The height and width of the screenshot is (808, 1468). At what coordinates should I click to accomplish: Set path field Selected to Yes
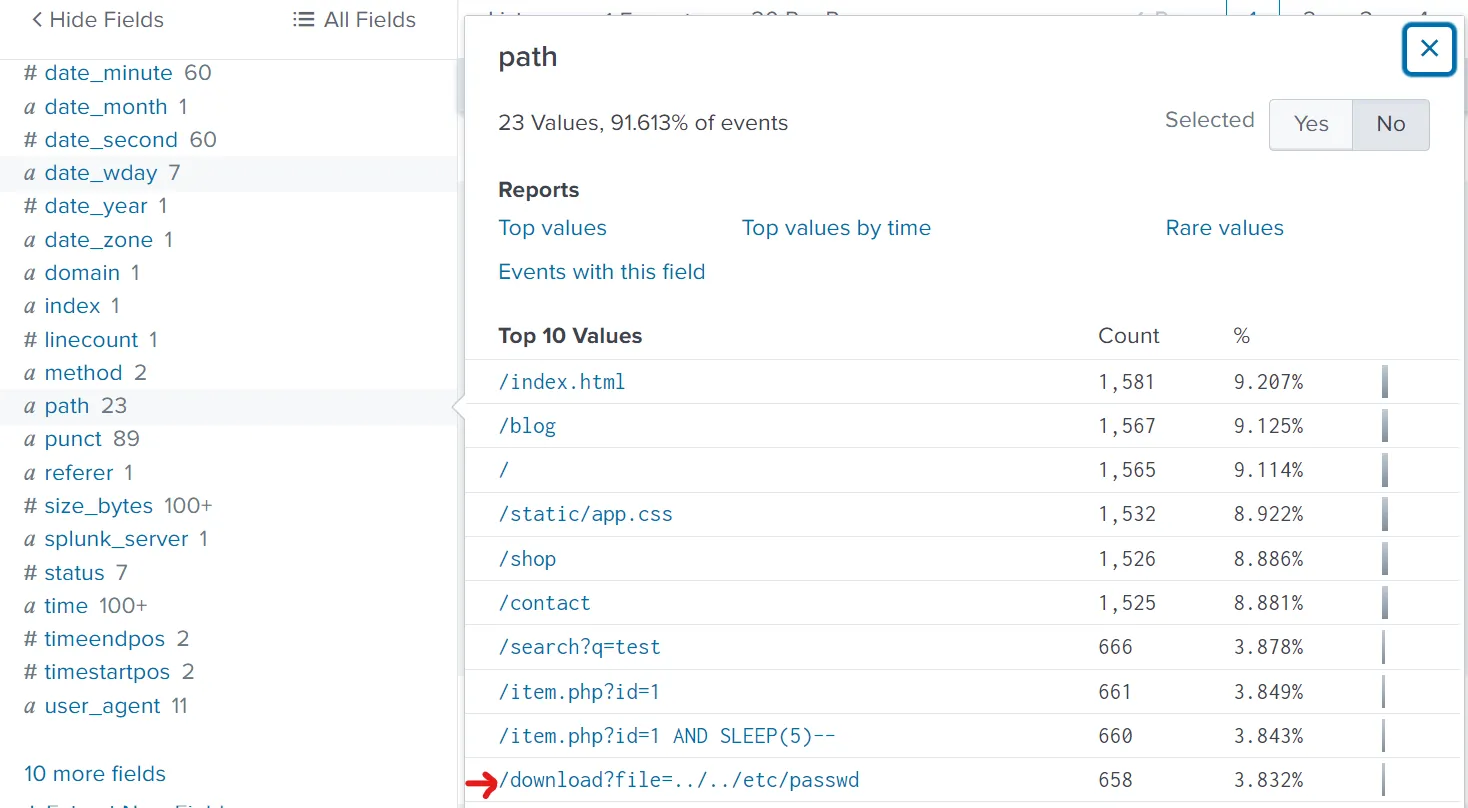pos(1311,124)
